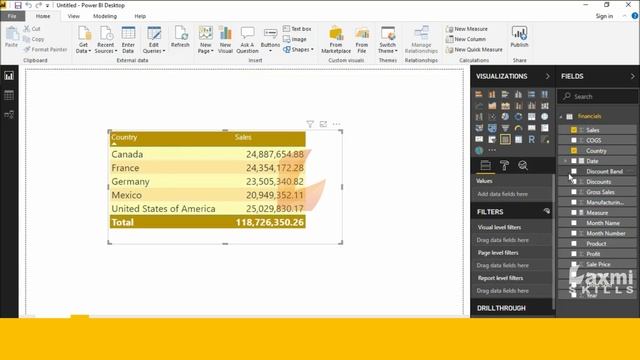This screenshot has height=360, width=640.
Task: Select the Card visualization
Action: (531, 128)
